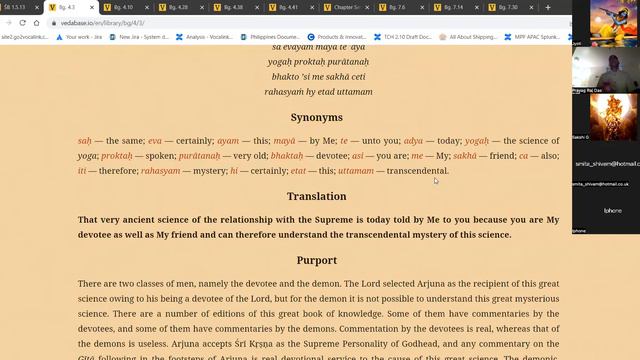
Task: Click the verse line 'yogaḥ proktaḥ purātanaḥ'
Action: [318, 62]
